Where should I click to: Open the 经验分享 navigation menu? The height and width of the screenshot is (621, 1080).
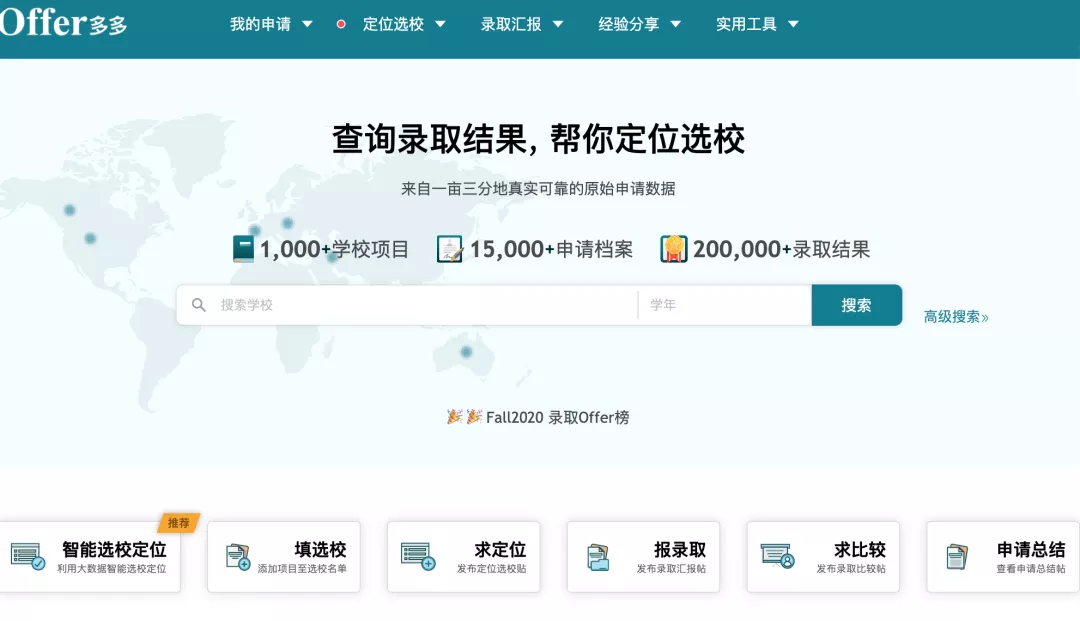click(640, 24)
